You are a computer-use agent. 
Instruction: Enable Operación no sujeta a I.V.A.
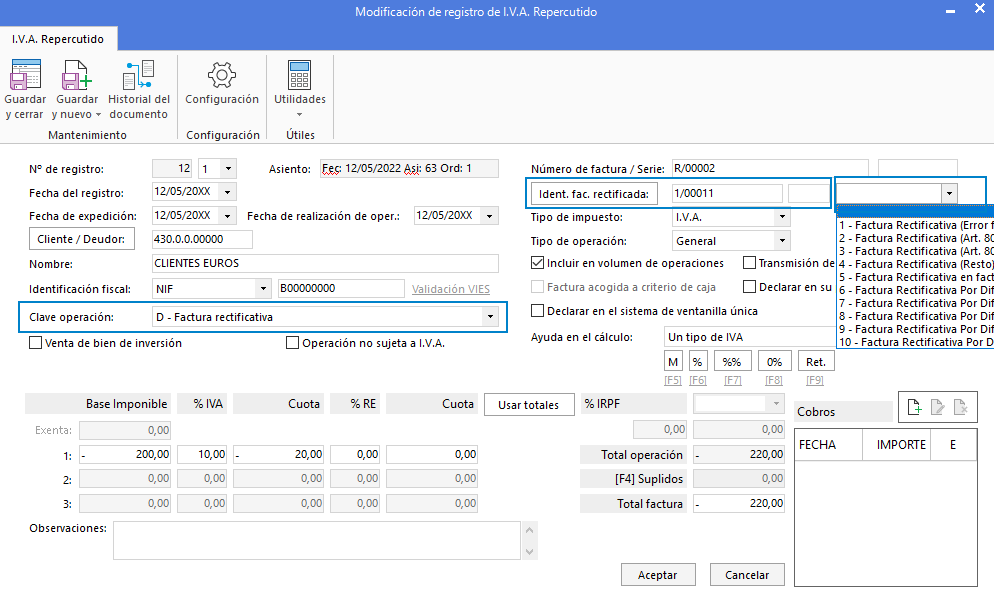(x=292, y=342)
